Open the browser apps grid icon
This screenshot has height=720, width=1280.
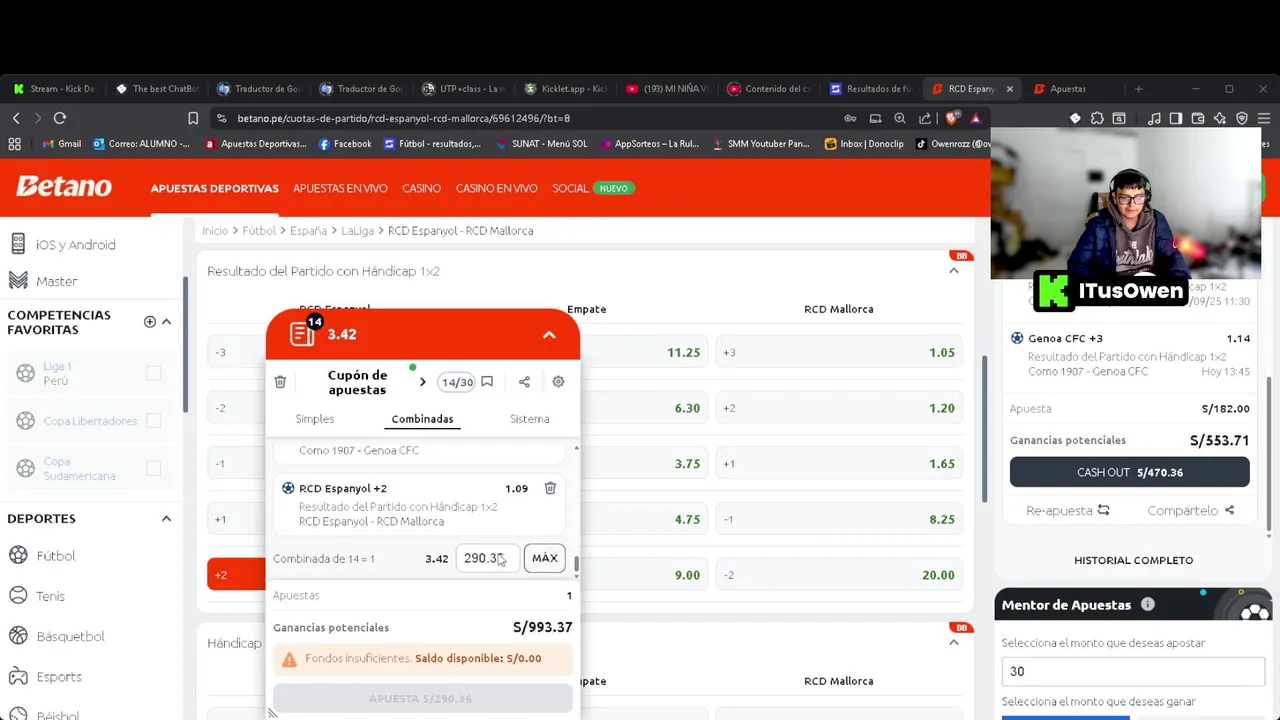[14, 144]
